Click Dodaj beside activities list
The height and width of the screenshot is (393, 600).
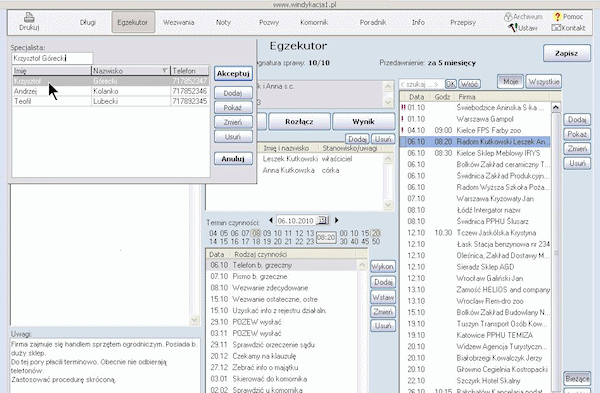pos(383,282)
